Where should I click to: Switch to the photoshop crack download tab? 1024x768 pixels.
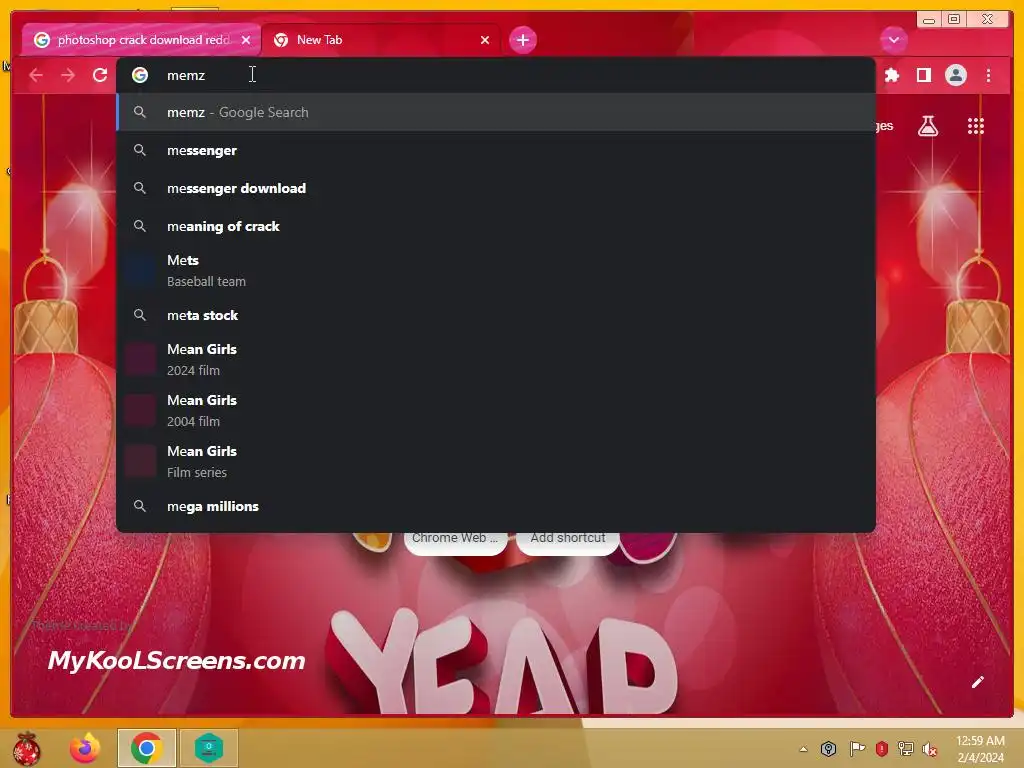coord(141,40)
